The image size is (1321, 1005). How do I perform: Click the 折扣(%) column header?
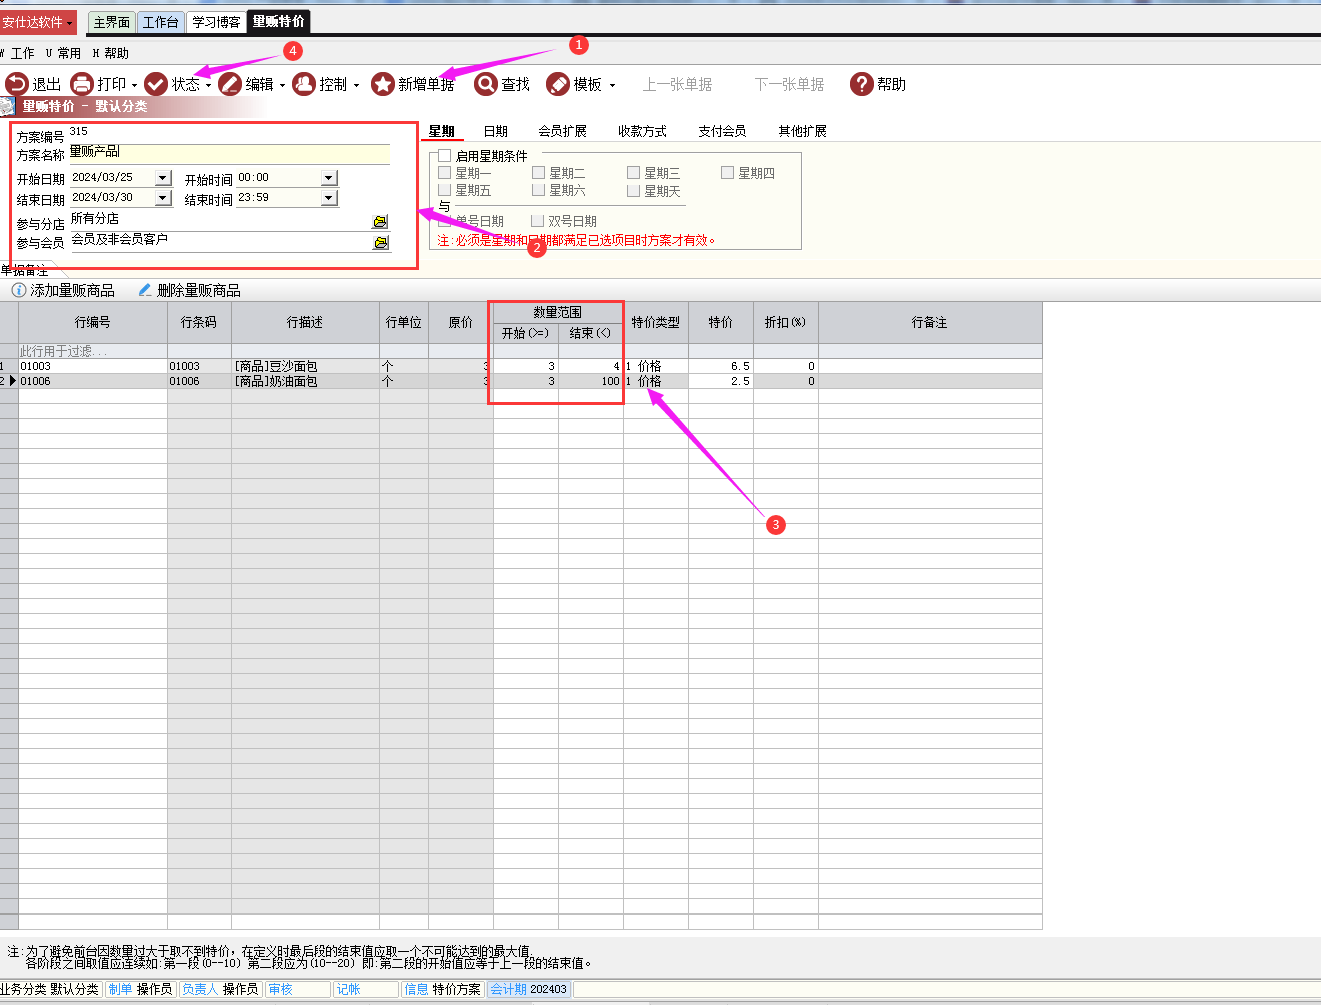point(785,322)
